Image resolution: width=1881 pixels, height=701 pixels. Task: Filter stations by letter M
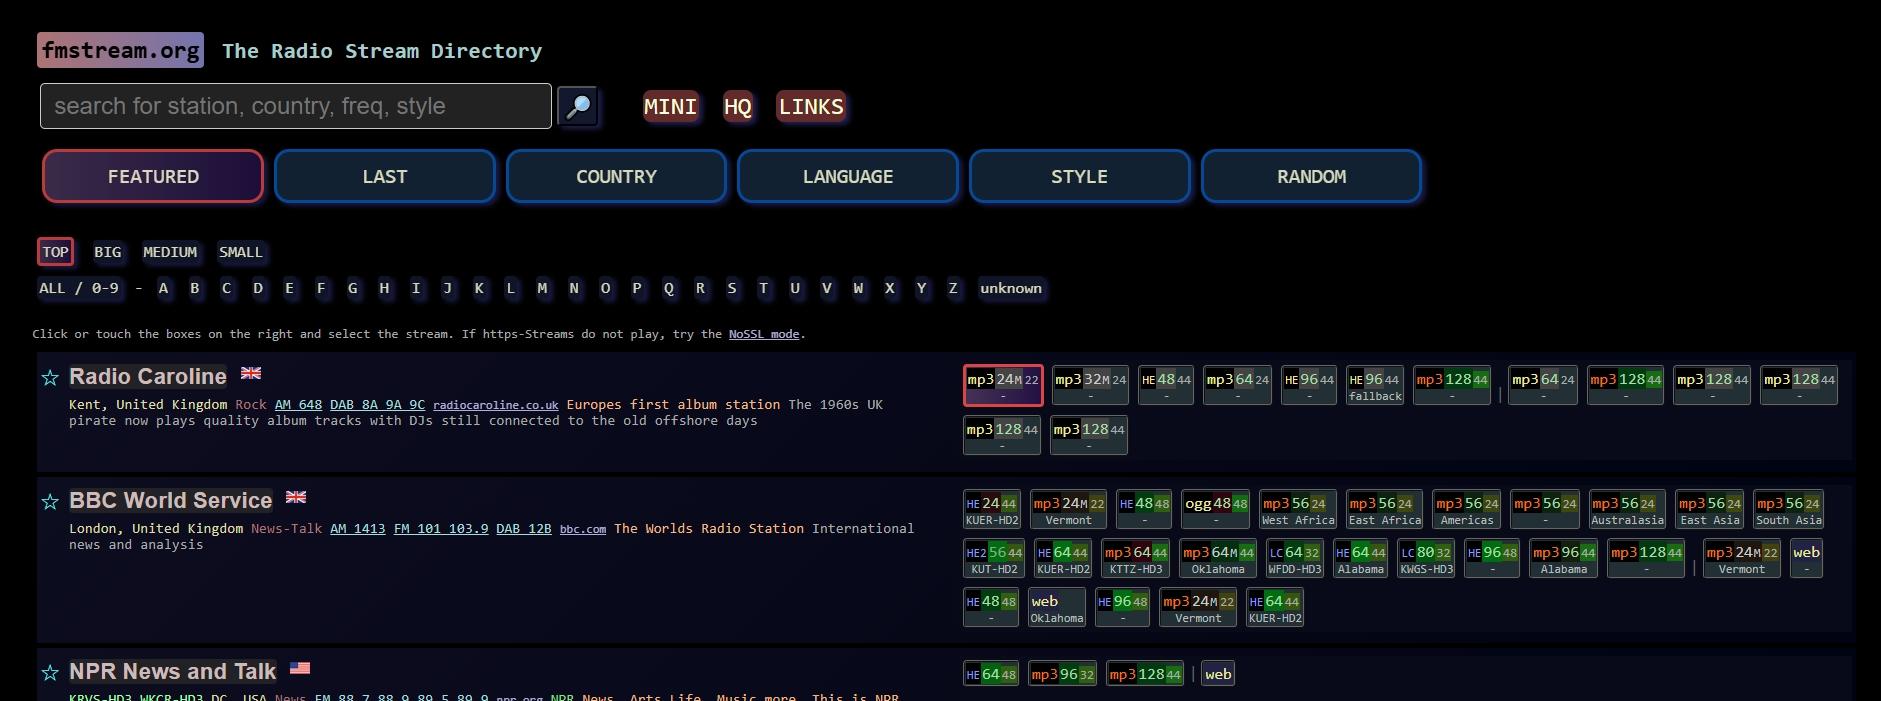click(542, 288)
